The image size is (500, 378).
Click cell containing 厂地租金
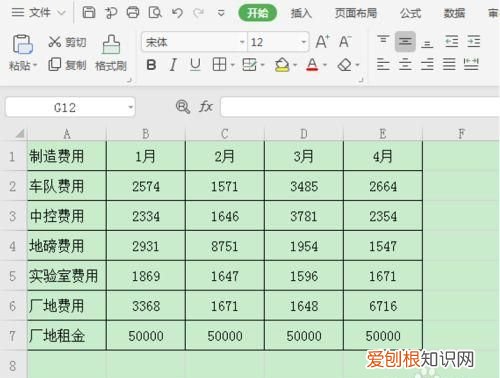pos(67,336)
